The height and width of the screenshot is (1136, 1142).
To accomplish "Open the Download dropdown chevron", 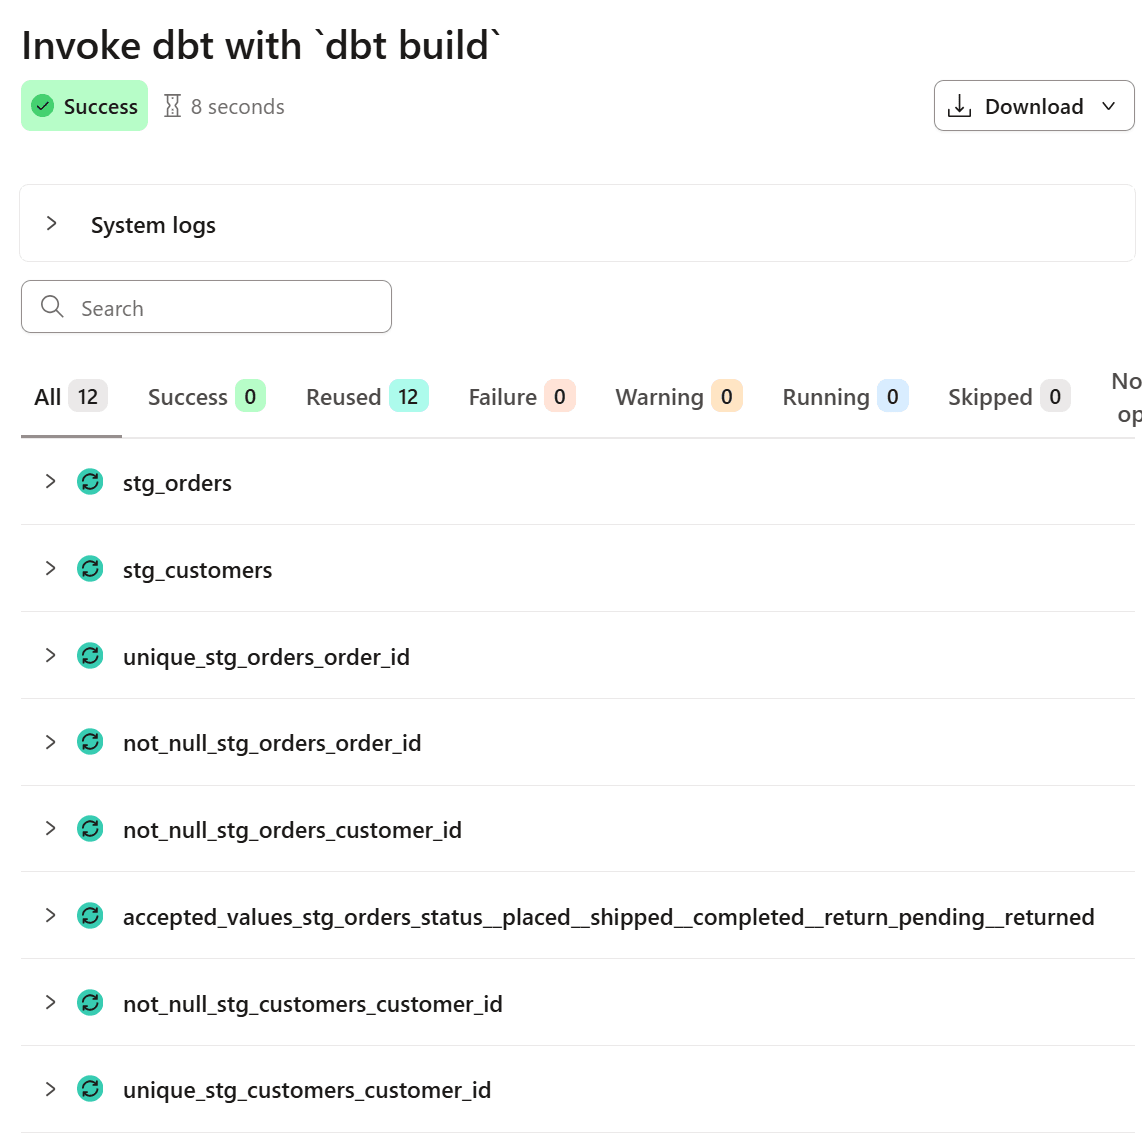I will point(1108,106).
